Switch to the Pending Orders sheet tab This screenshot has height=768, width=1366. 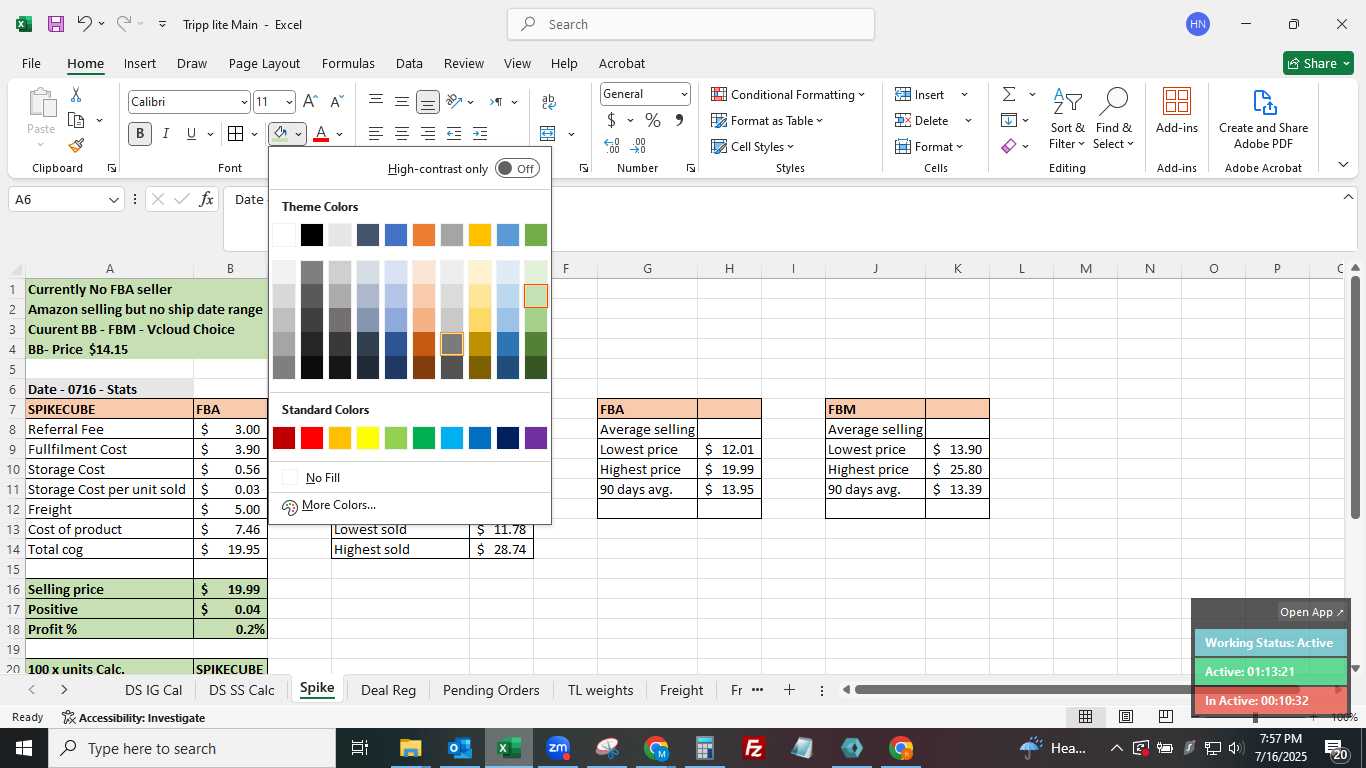491,690
